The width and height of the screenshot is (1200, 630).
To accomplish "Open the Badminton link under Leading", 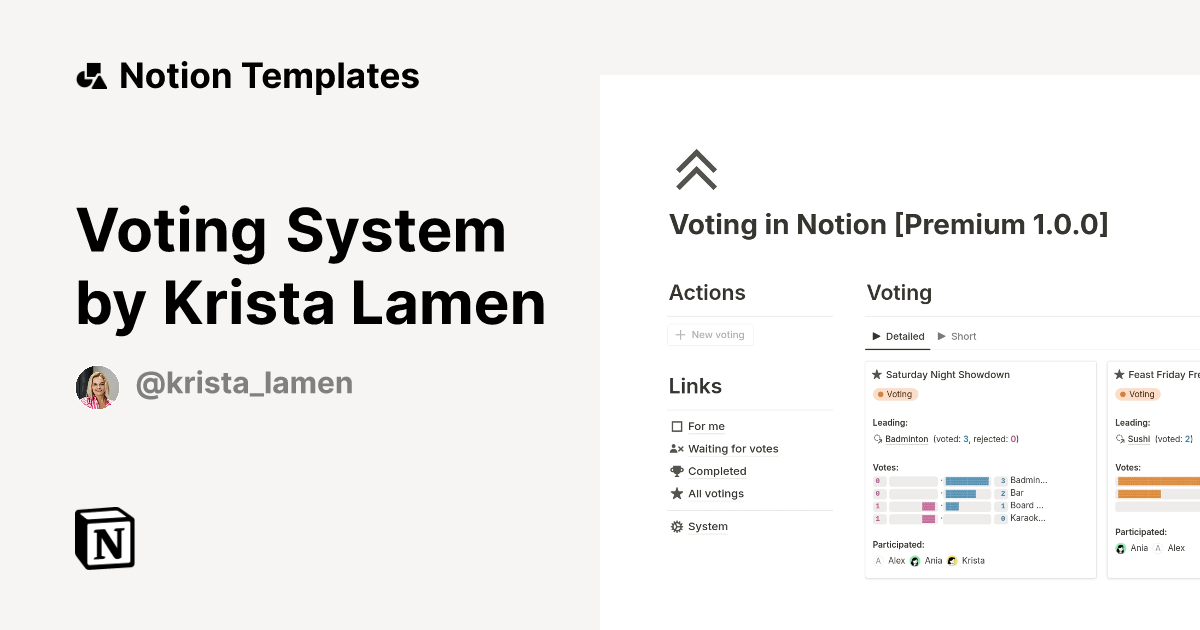I will [906, 438].
